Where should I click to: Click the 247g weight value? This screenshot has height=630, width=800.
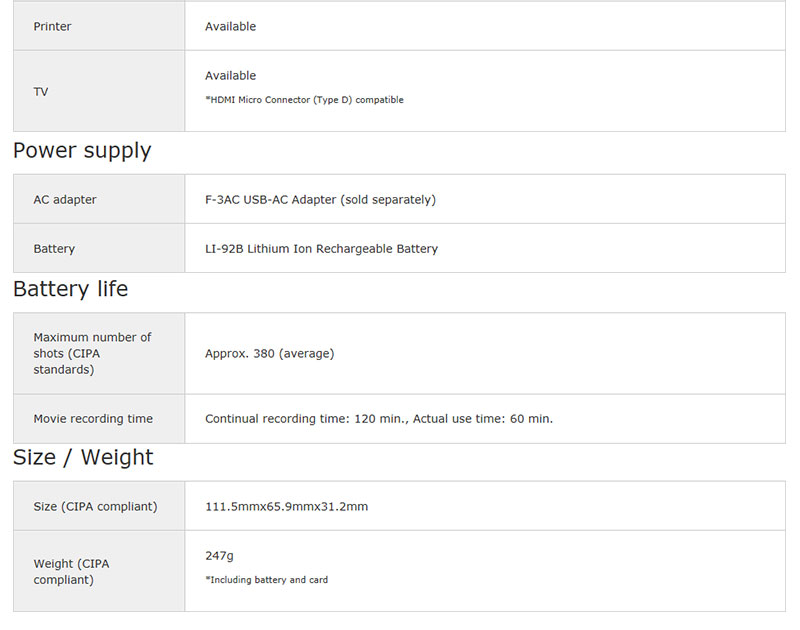[x=219, y=556]
